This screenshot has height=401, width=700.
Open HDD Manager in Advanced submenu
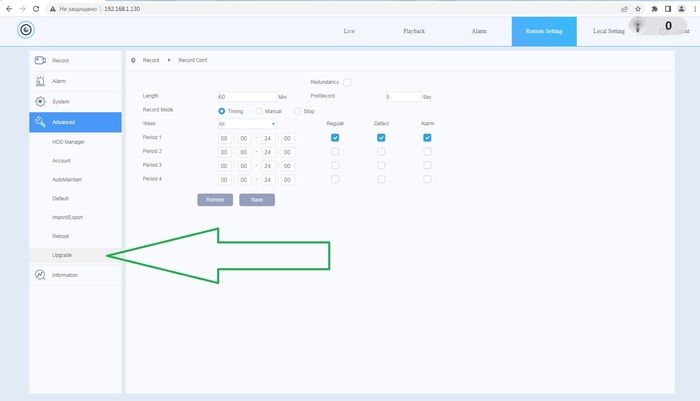pyautogui.click(x=66, y=143)
